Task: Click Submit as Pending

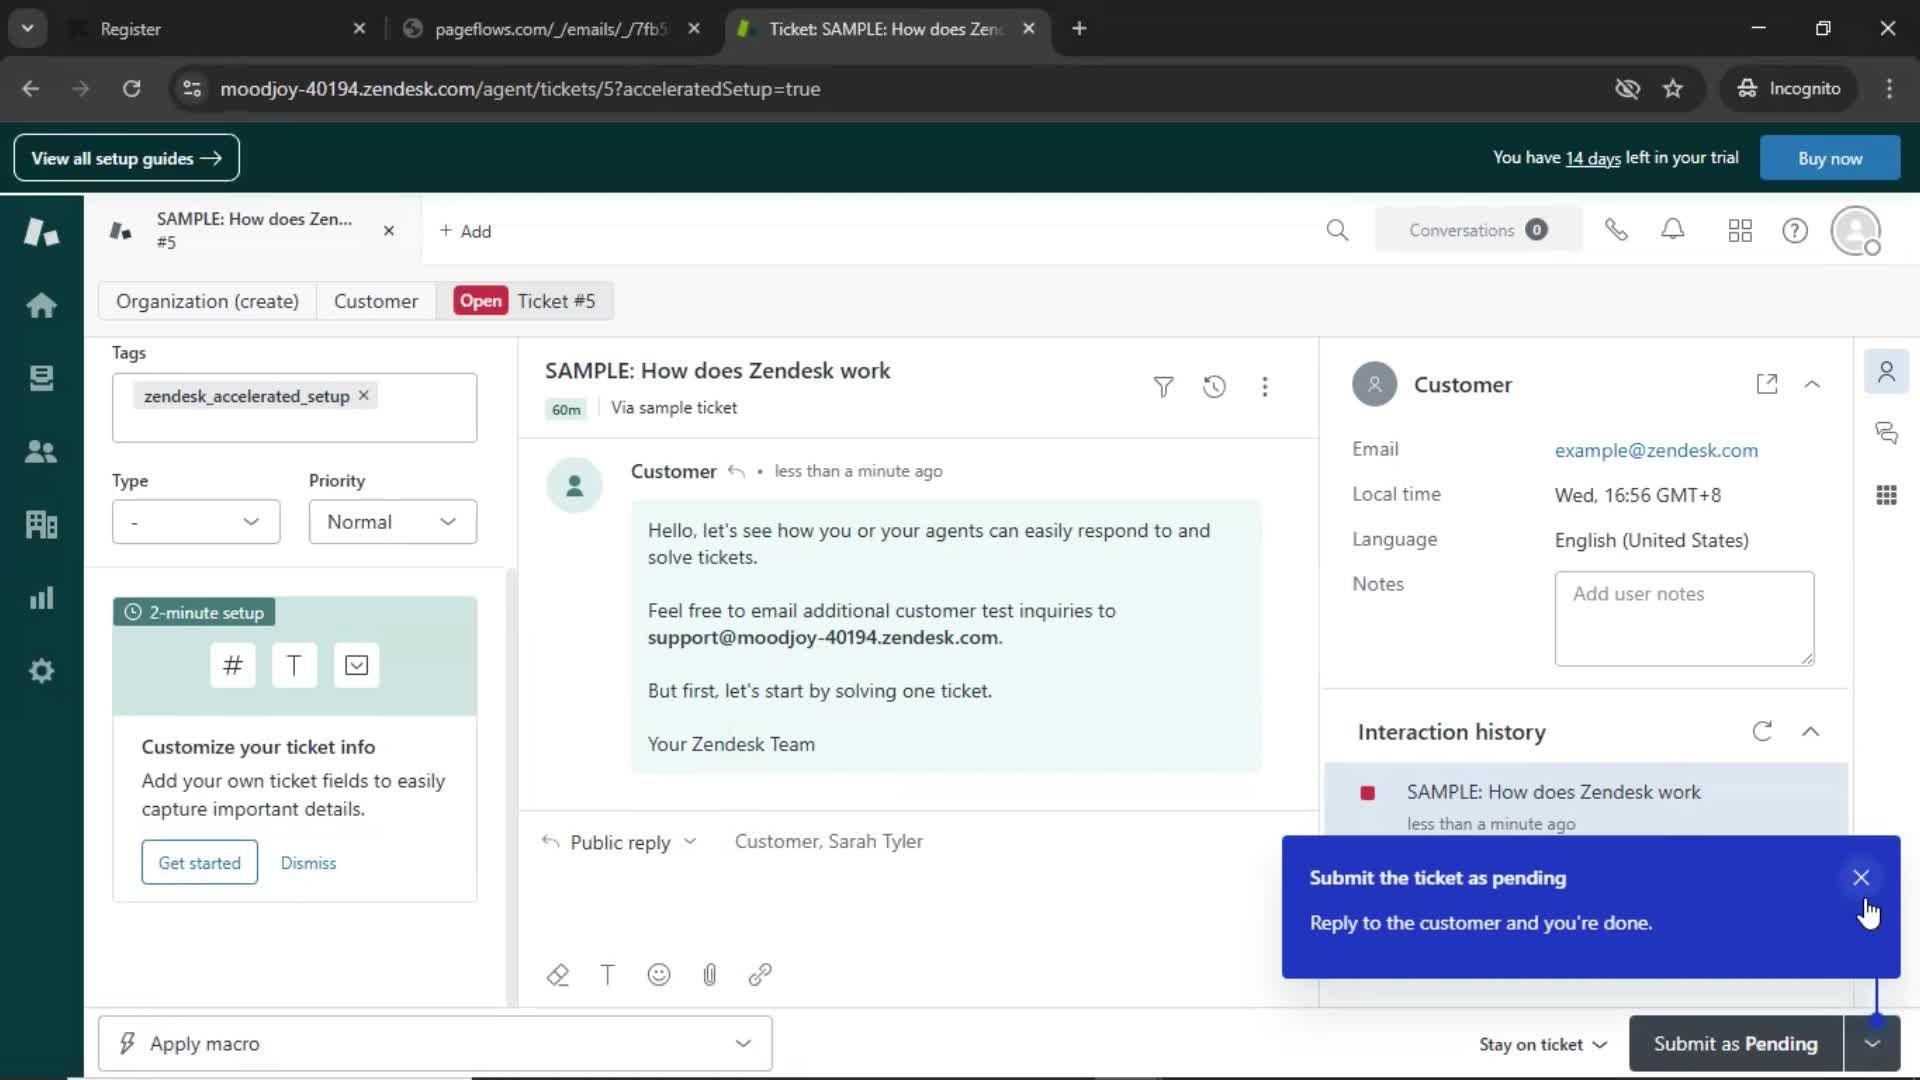Action: 1735,1044
